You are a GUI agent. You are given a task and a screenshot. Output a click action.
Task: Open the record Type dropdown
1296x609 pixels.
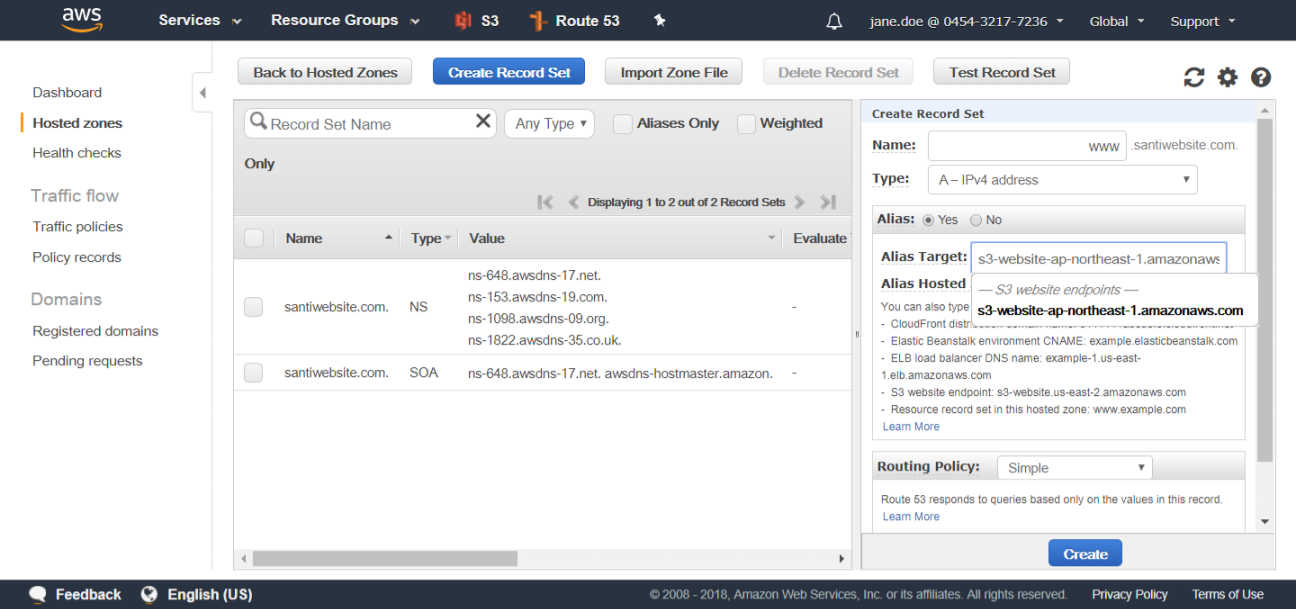click(1062, 180)
